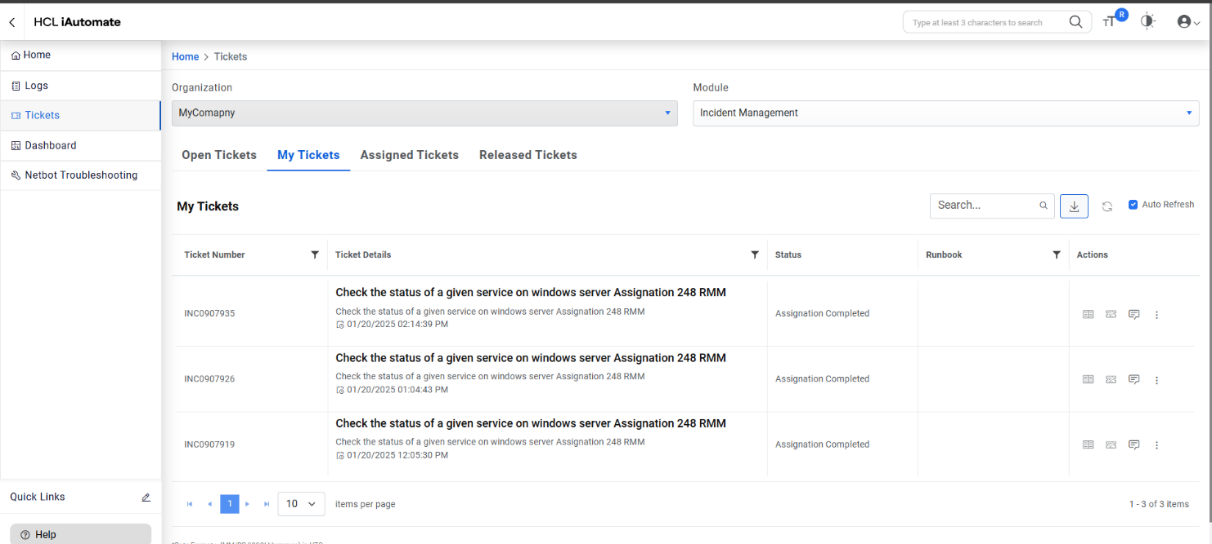This screenshot has height=544, width=1212.
Task: Open the items per page dropdown
Action: point(301,504)
